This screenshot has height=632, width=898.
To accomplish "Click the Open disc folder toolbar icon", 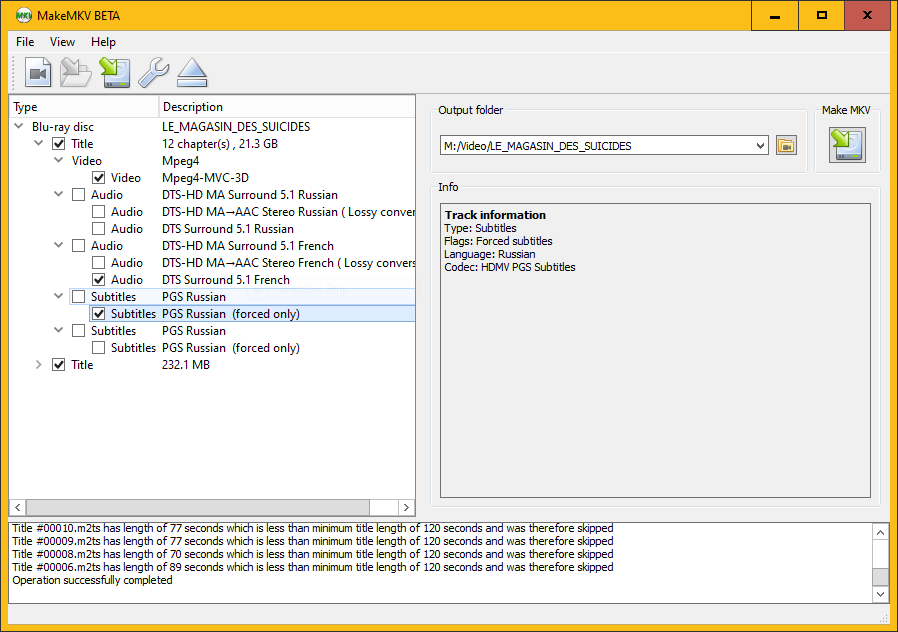I will (76, 73).
